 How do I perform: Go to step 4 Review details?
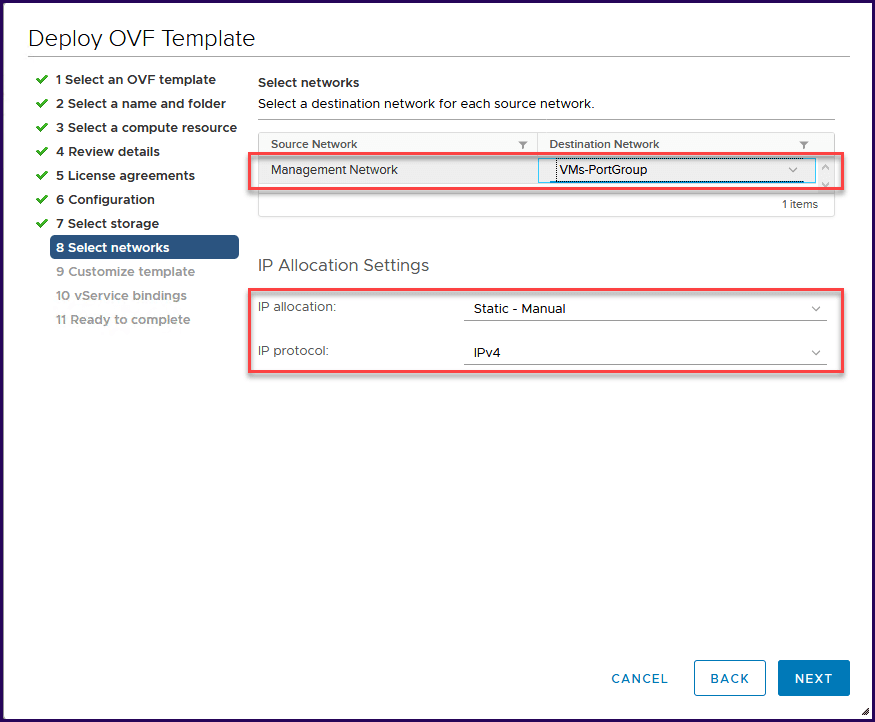coord(108,152)
